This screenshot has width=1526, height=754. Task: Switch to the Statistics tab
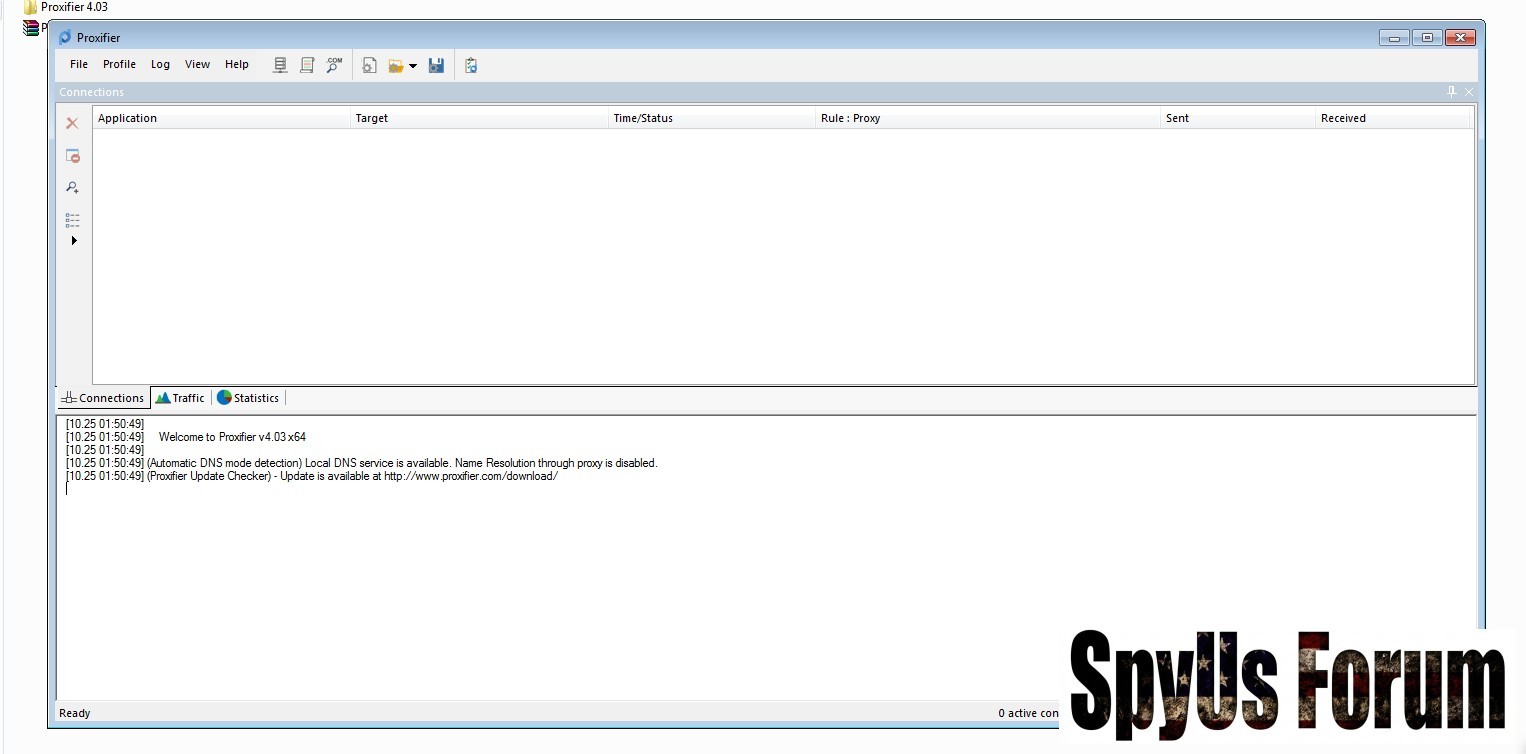coord(248,398)
